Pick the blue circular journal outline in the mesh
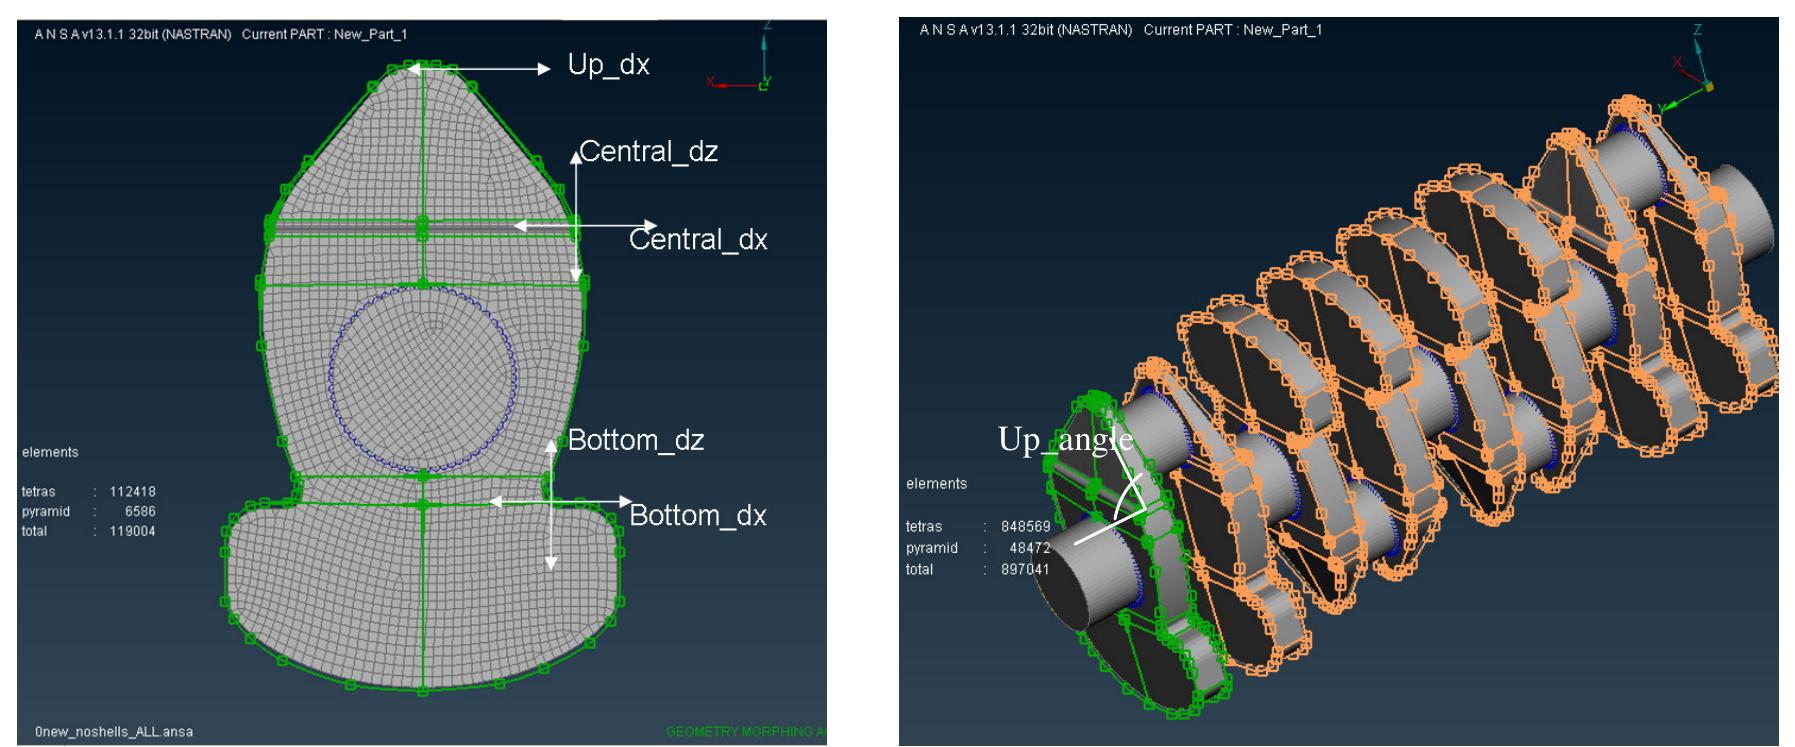This screenshot has height=747, width=1795. coord(423,378)
